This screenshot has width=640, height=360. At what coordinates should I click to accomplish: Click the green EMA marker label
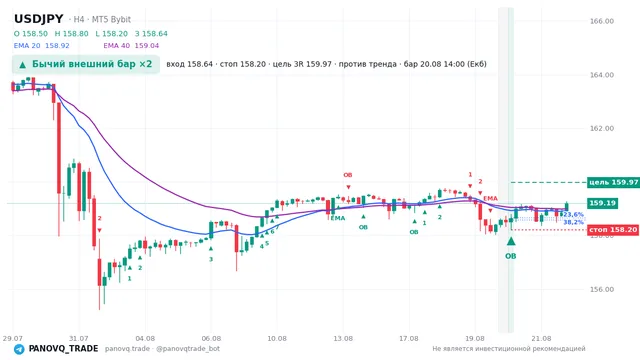(338, 218)
